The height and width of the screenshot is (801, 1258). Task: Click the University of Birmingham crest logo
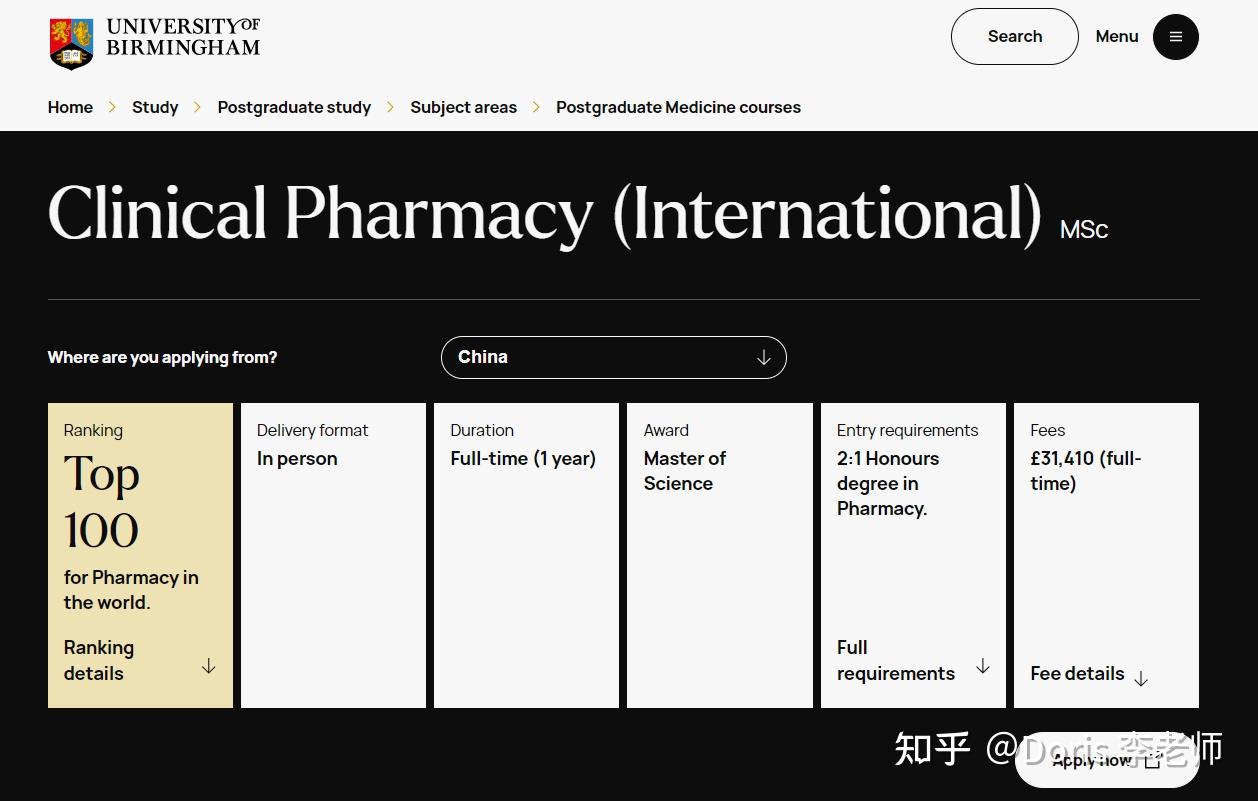(70, 42)
